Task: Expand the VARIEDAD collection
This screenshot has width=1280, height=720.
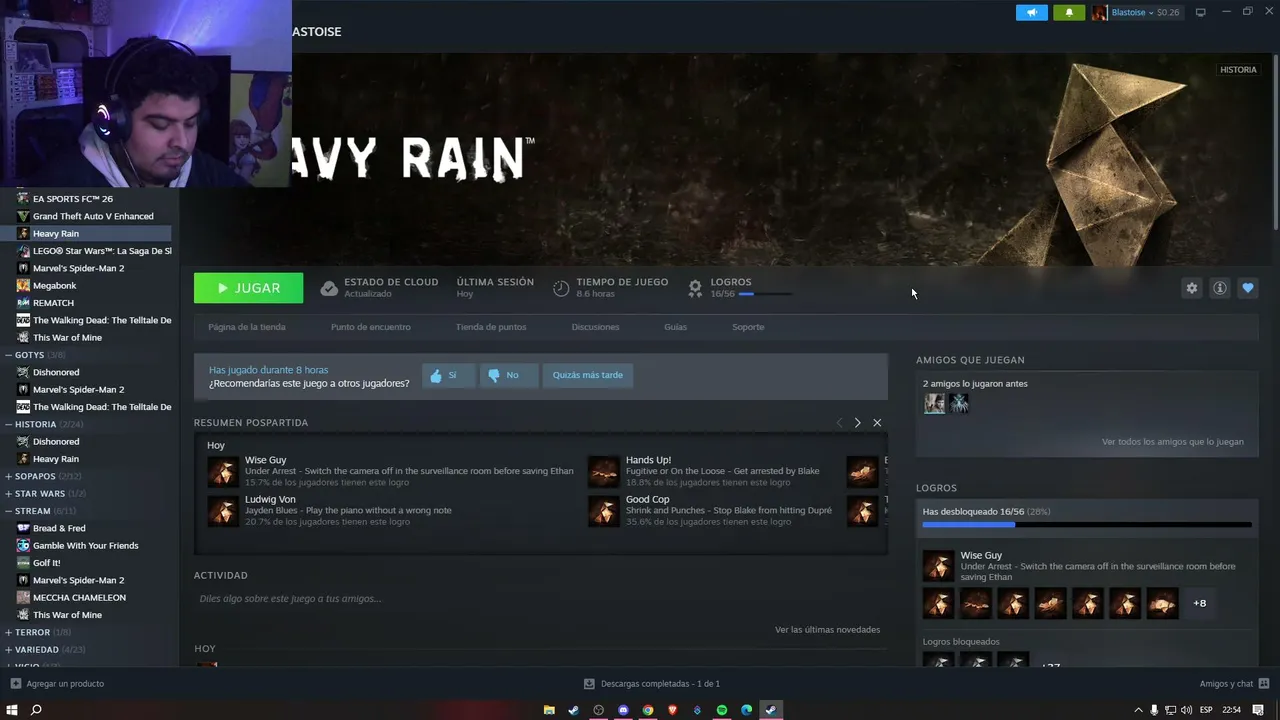Action: [8, 650]
